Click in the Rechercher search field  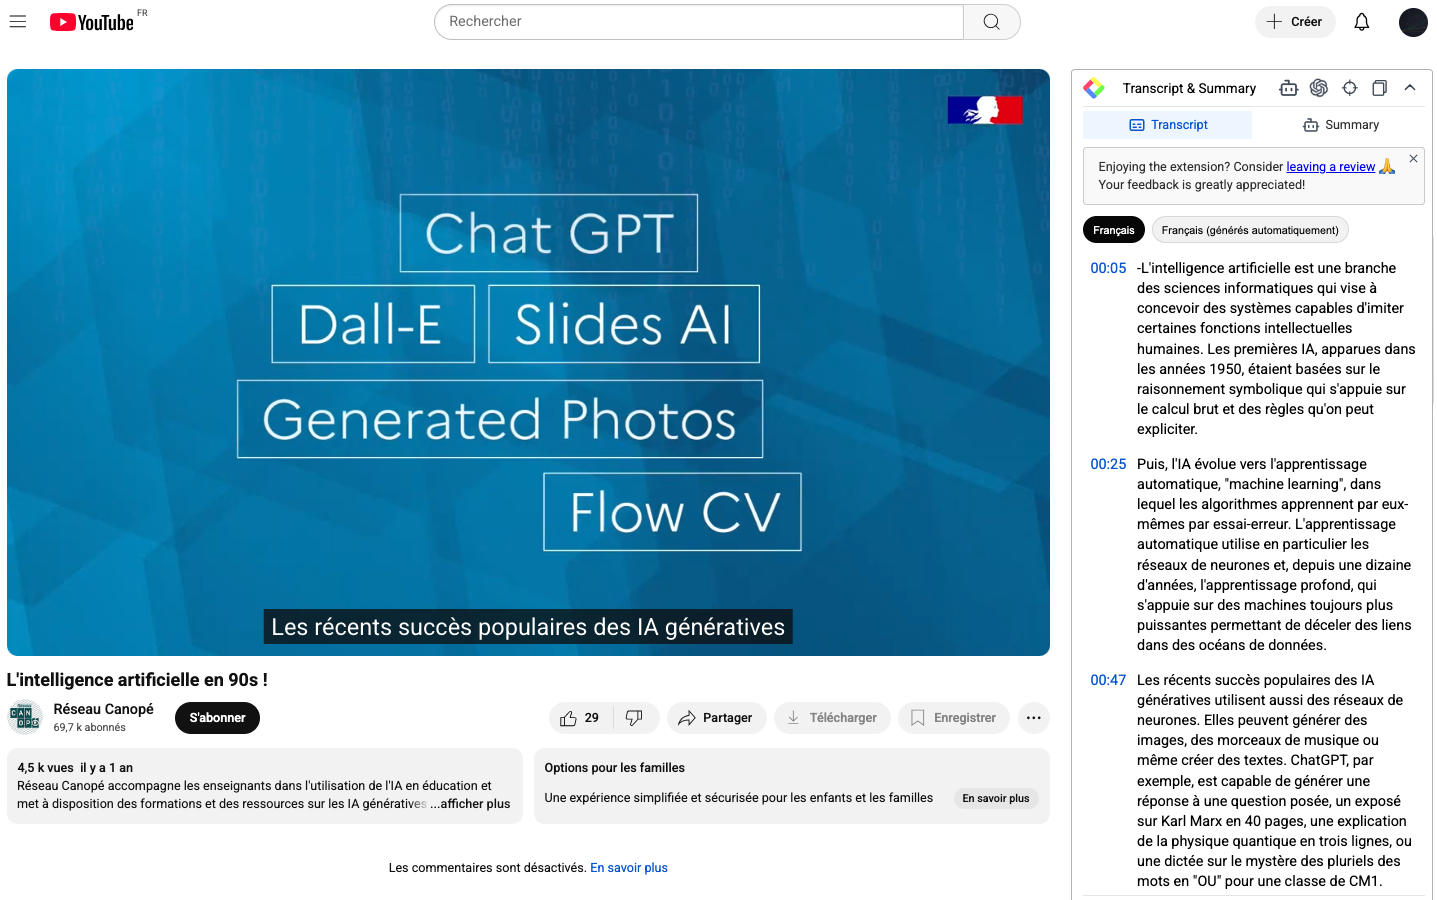click(698, 22)
